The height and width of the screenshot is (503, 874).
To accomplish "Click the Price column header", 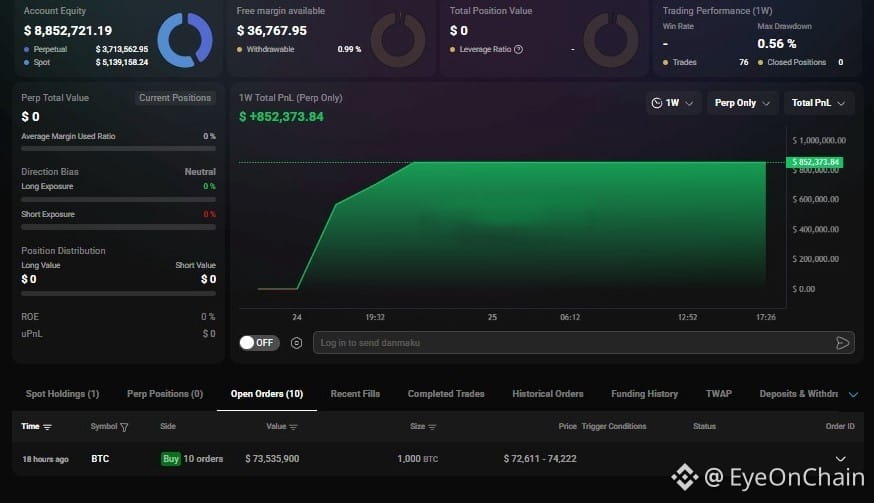I will point(567,427).
